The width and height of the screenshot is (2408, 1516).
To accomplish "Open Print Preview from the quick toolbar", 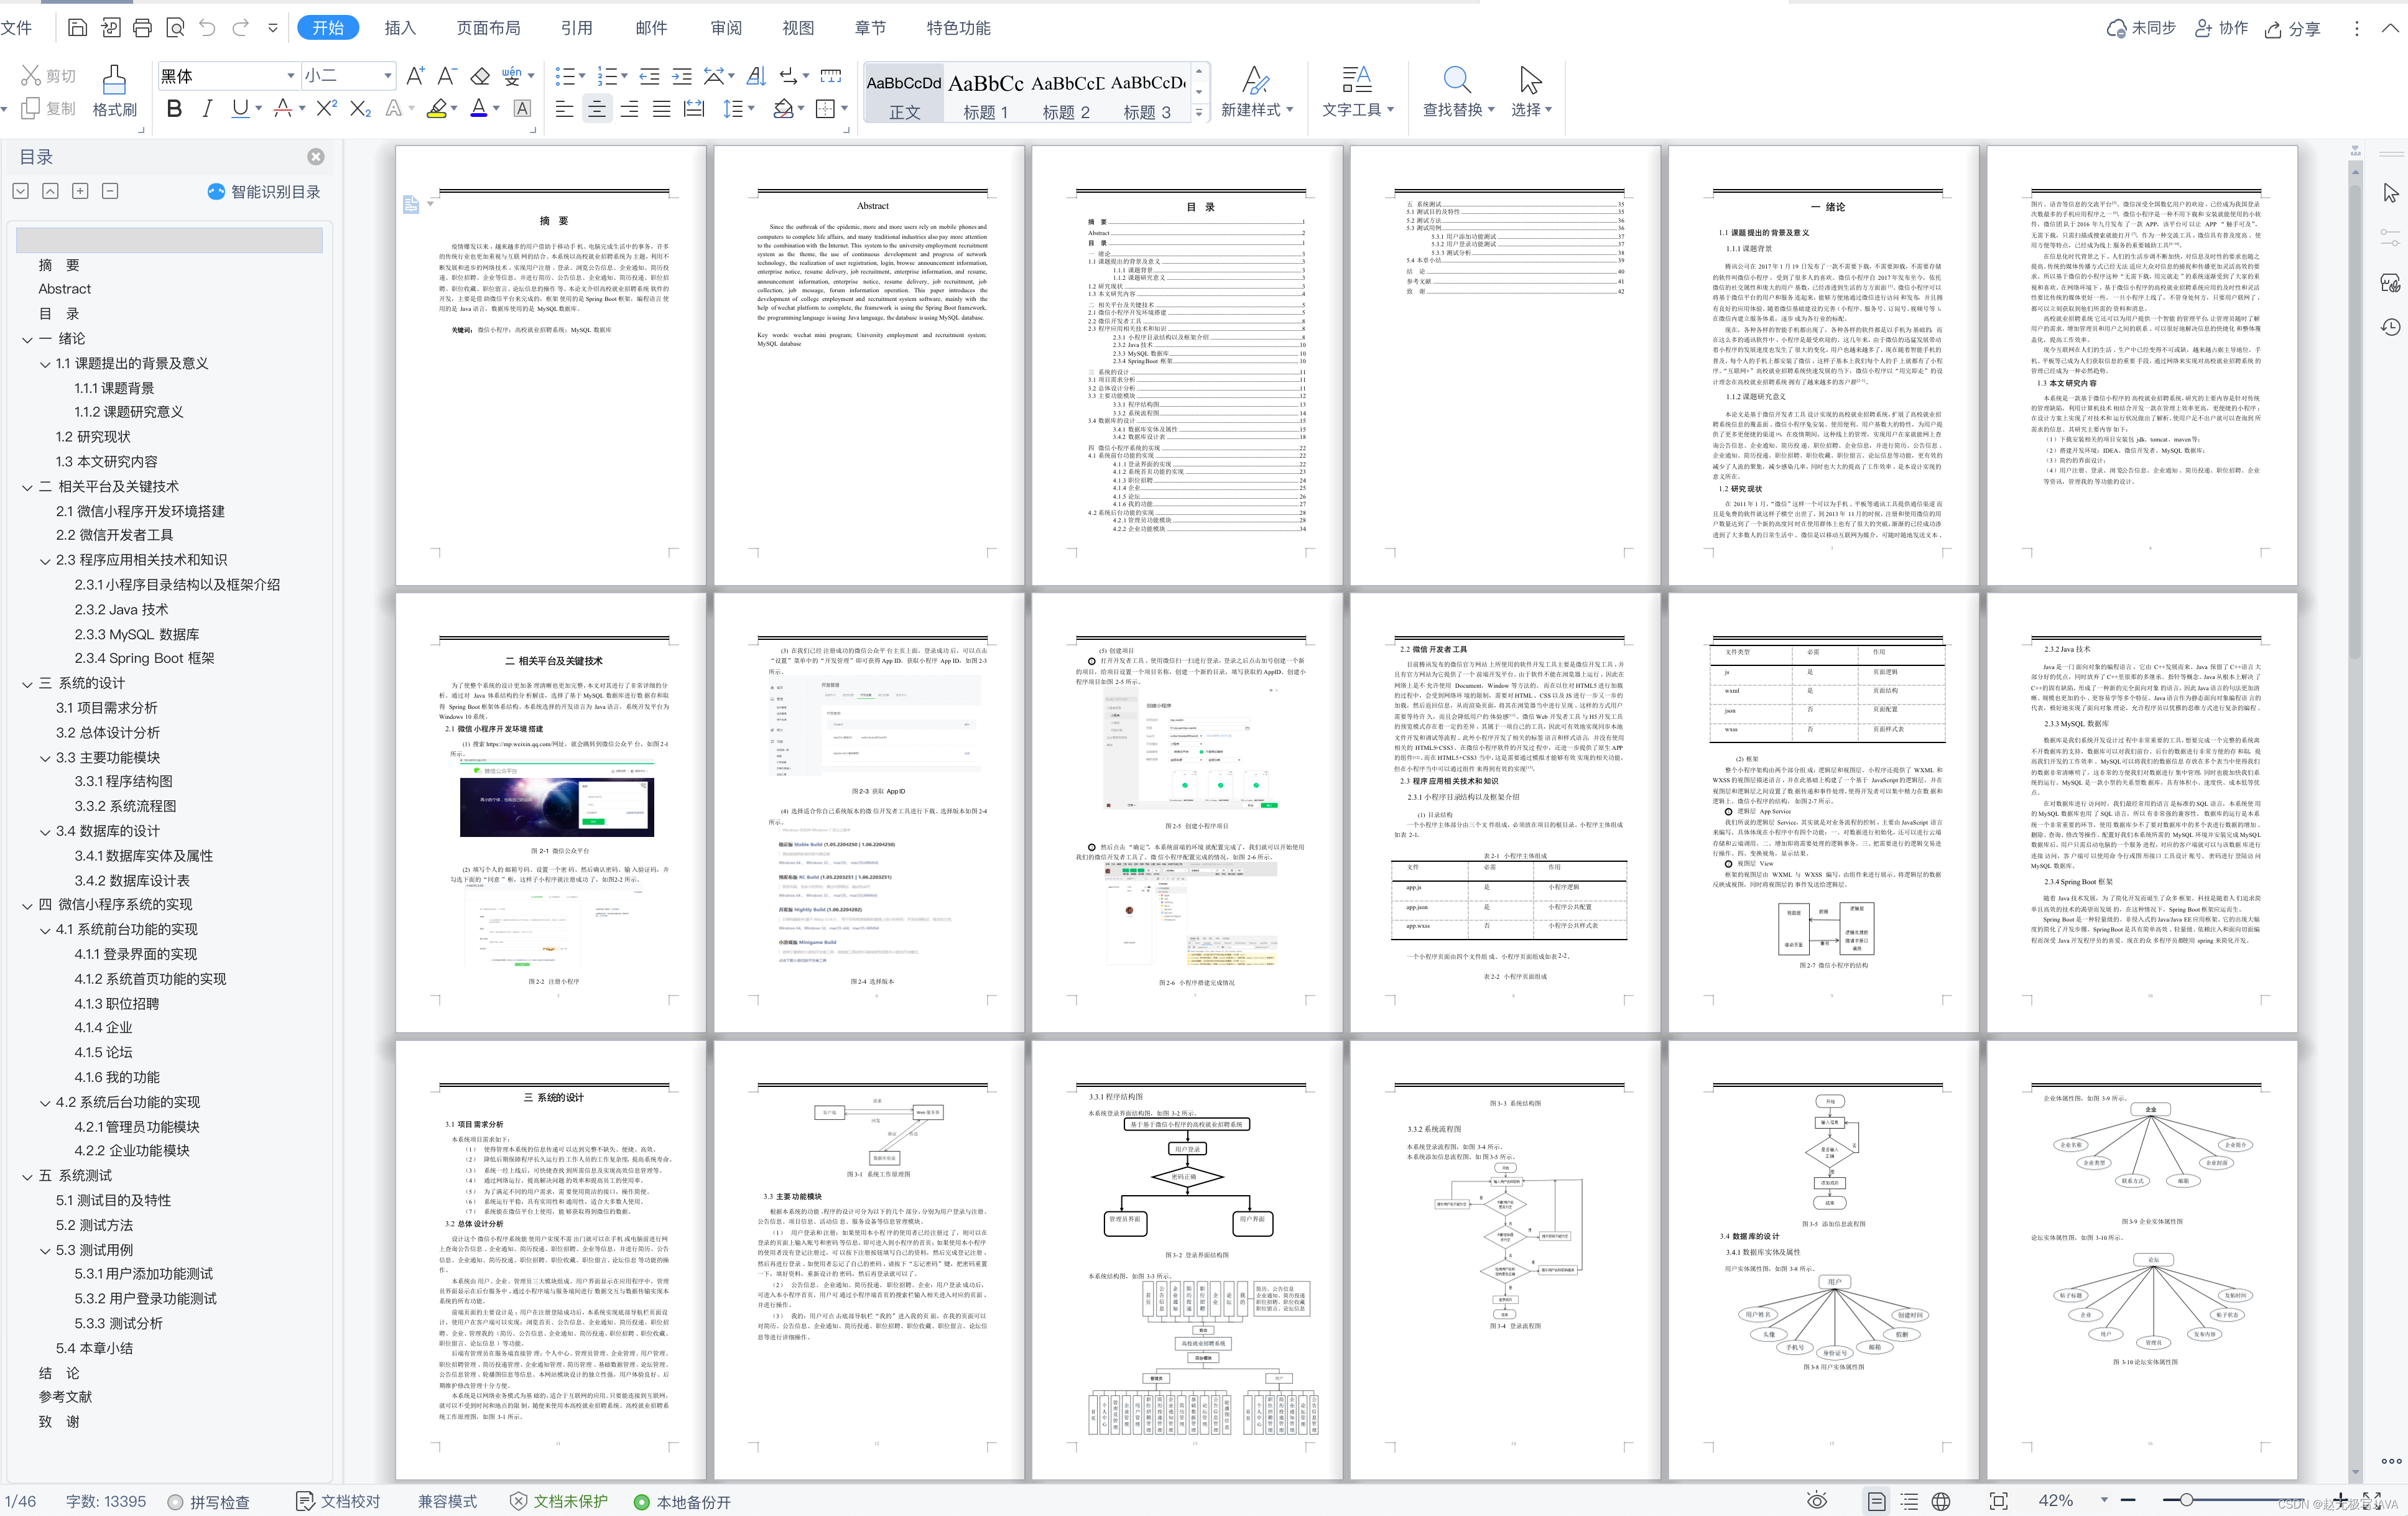I will 175,28.
